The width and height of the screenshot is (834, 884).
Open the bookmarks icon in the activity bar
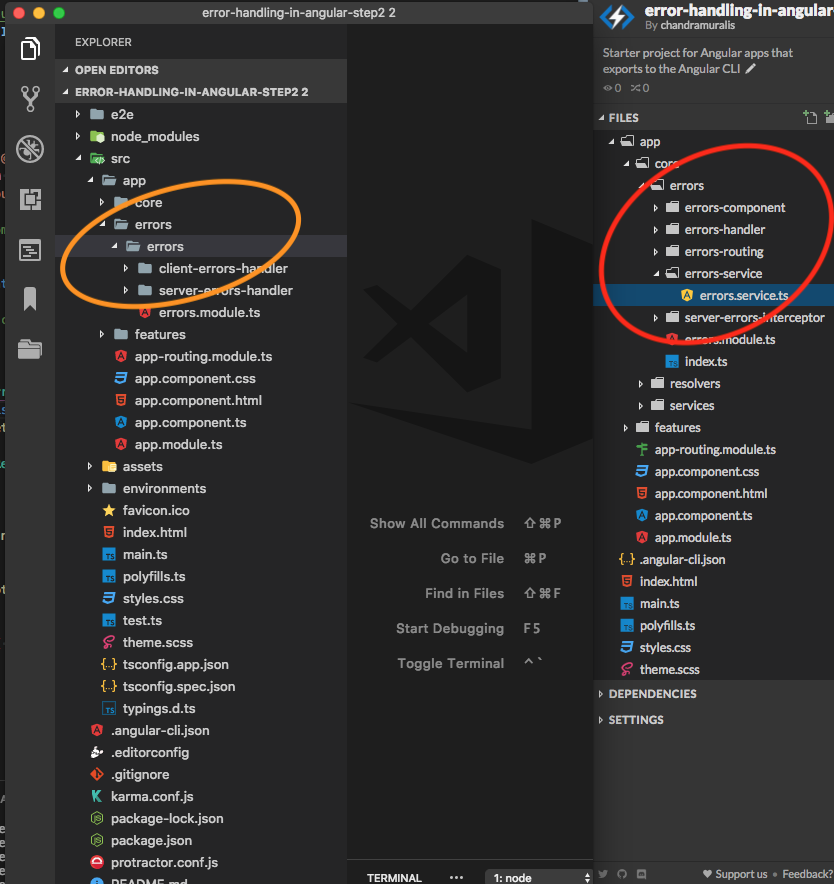pos(30,298)
